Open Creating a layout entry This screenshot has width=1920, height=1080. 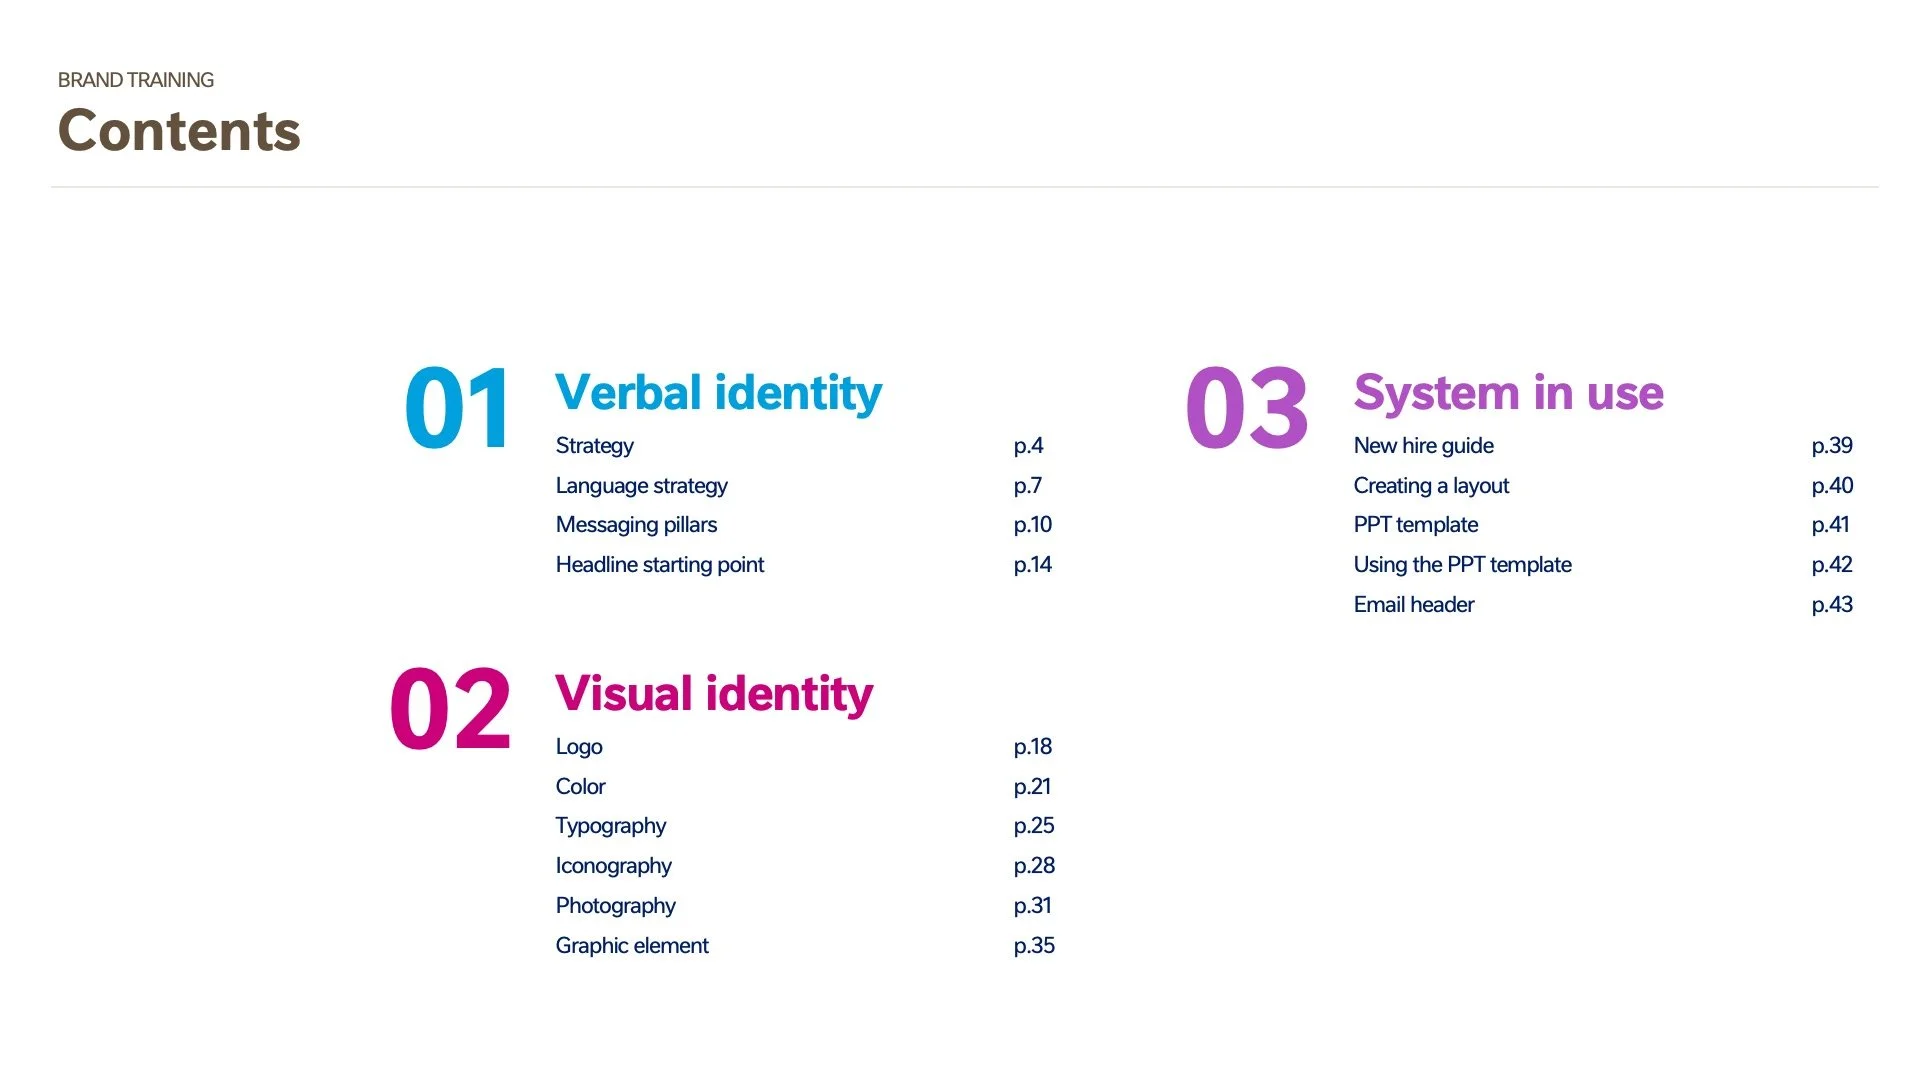[1431, 486]
